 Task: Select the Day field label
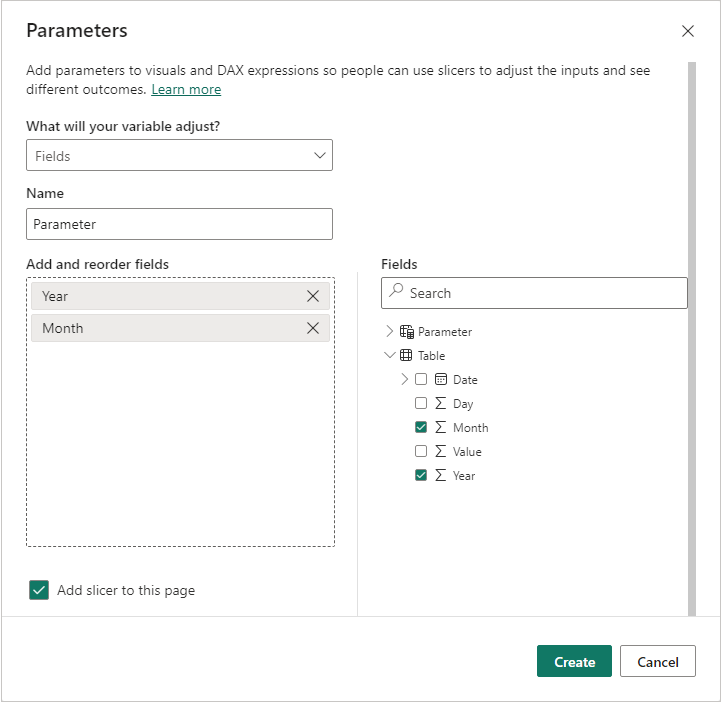(x=465, y=406)
